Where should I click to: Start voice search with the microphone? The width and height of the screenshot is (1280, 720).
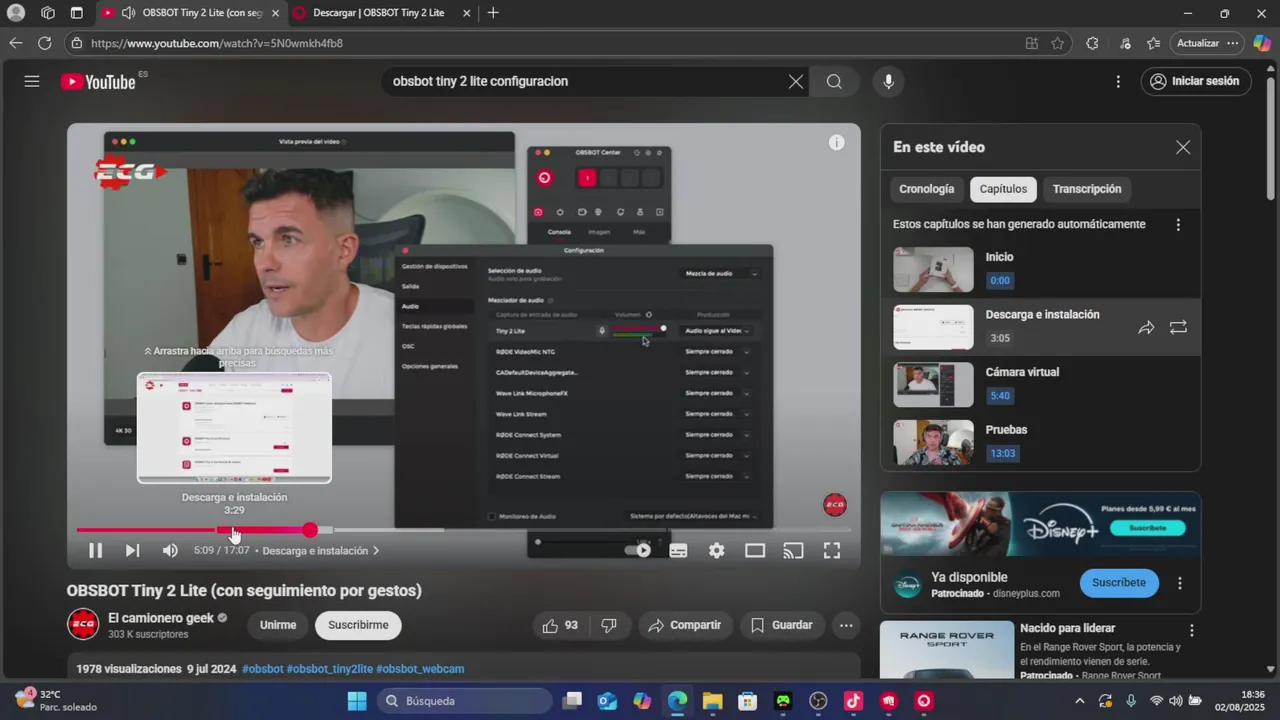pos(888,82)
